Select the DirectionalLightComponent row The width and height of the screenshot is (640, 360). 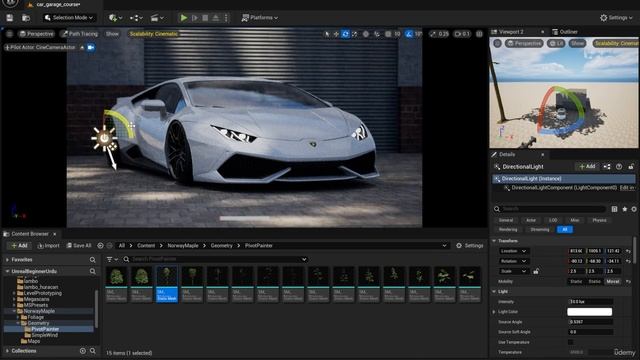564,188
